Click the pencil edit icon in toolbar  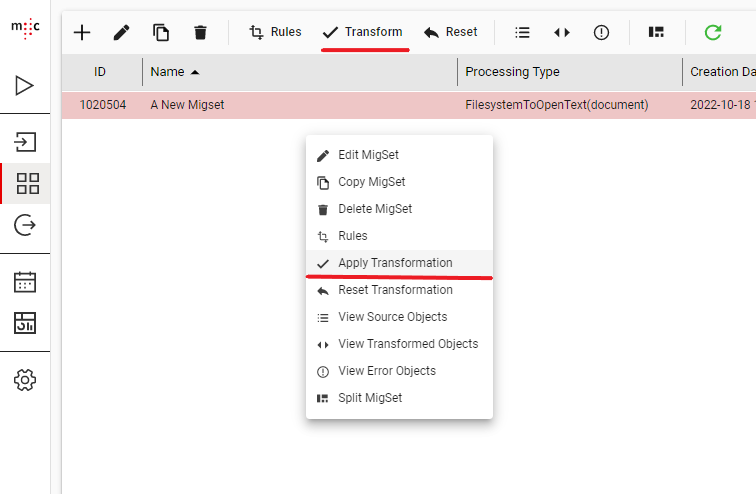(121, 32)
